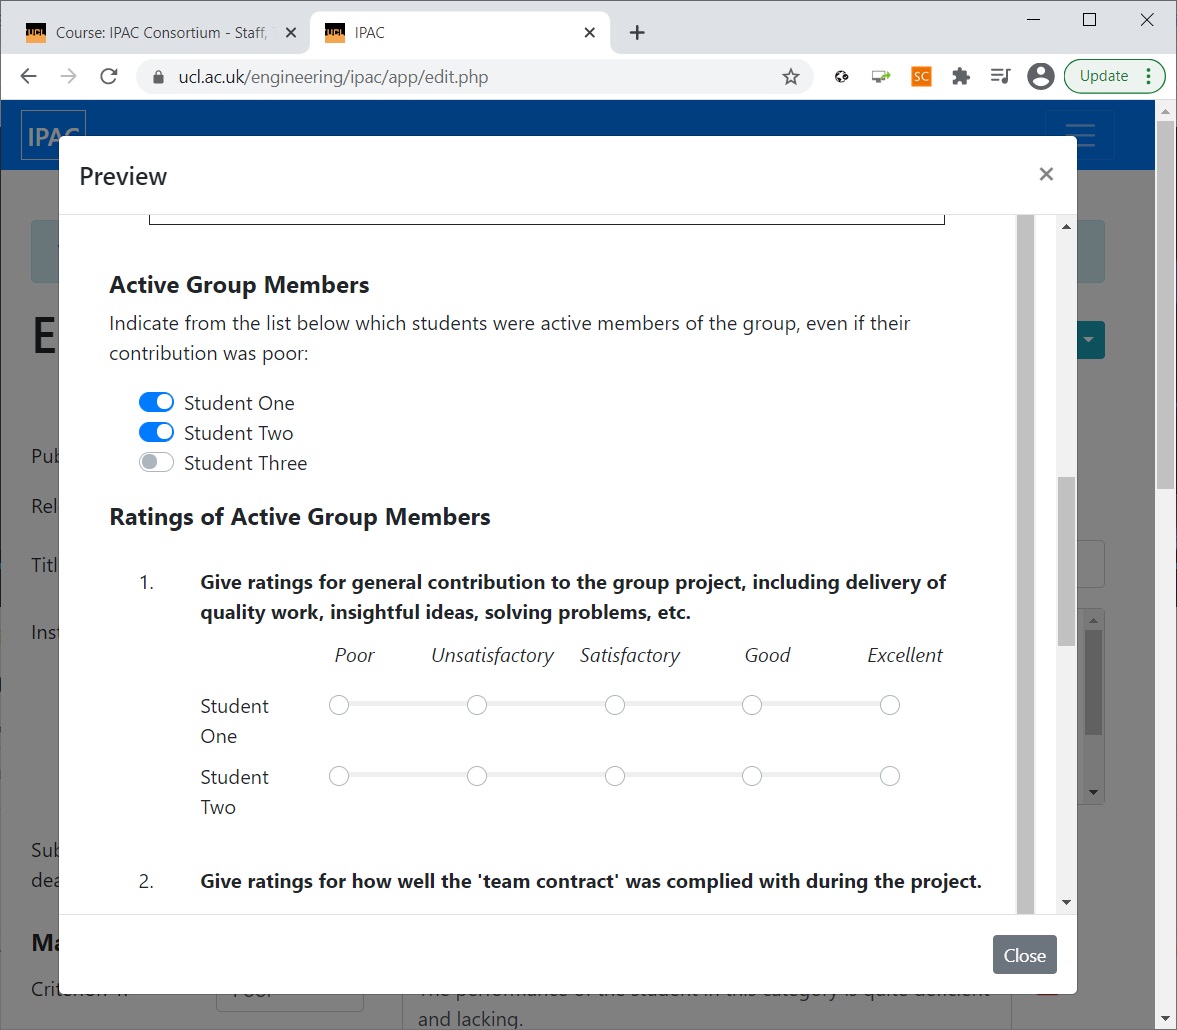
Task: Click the Chrome Update button
Action: click(1114, 77)
